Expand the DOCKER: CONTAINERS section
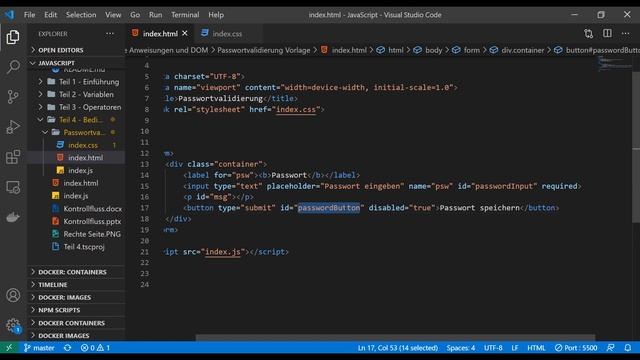Screen dimensions: 640x360 coord(76,272)
